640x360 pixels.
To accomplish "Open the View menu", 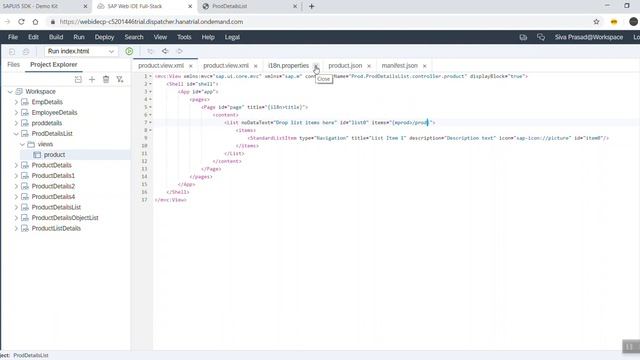I will 160,37.
